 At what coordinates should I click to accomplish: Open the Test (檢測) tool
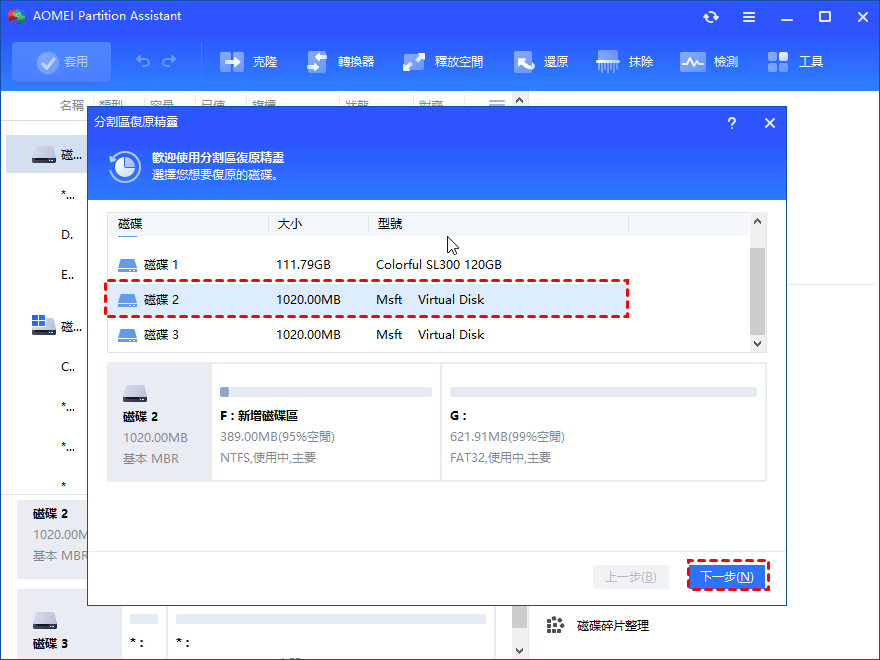coord(709,62)
